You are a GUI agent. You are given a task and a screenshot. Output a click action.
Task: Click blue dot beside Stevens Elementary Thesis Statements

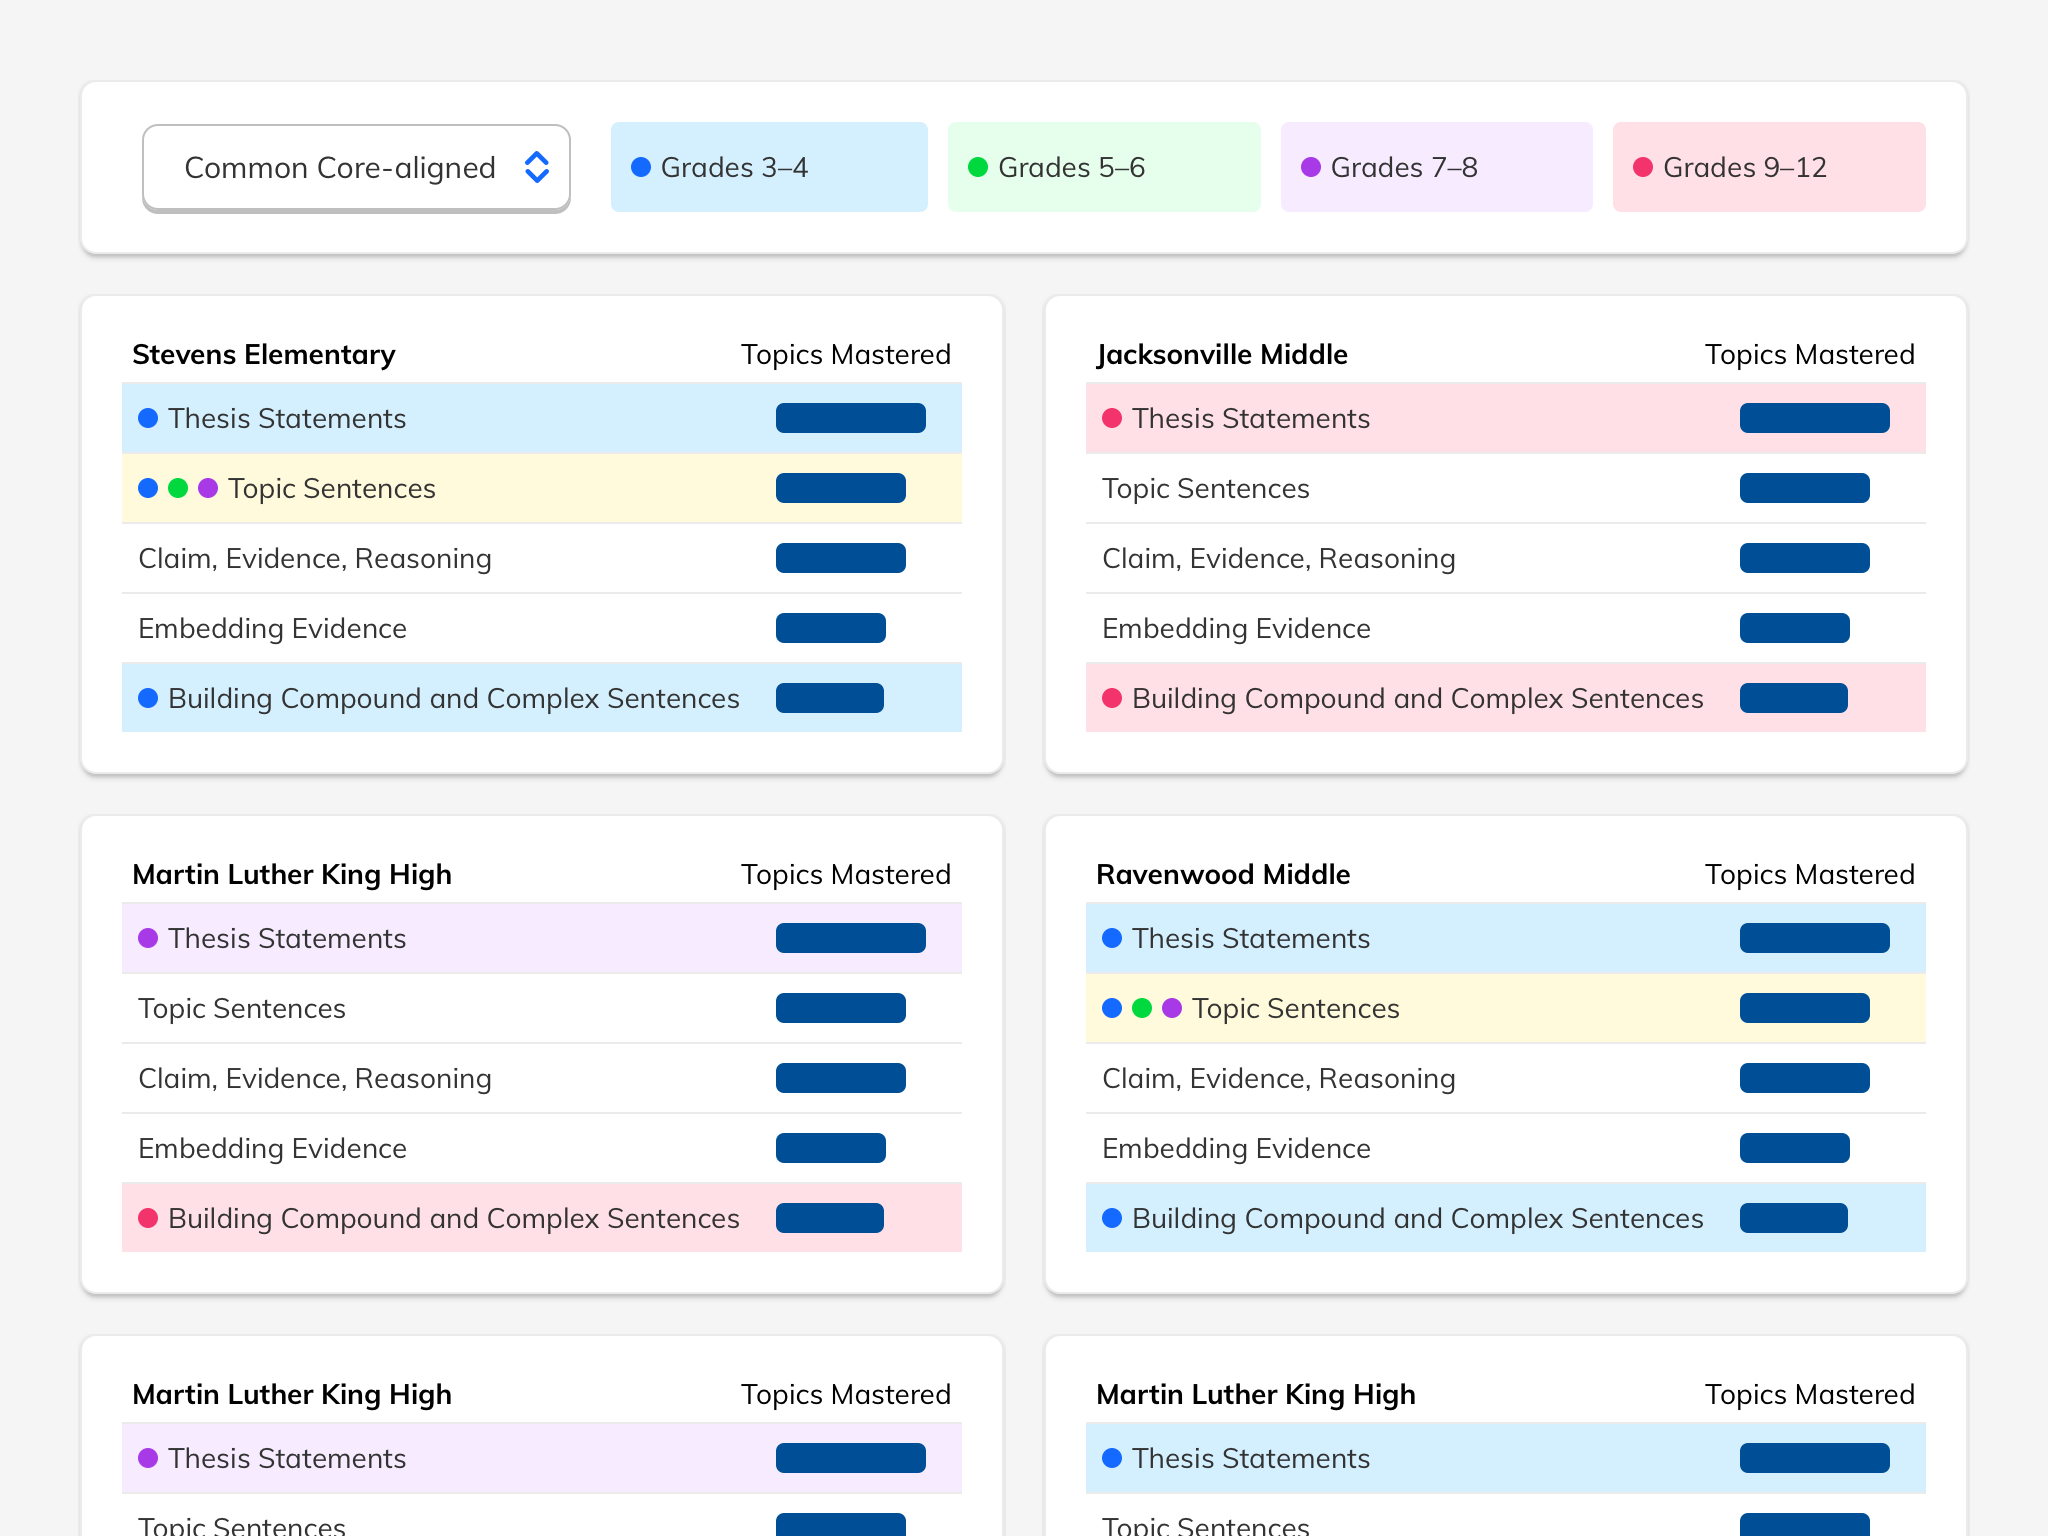148,418
